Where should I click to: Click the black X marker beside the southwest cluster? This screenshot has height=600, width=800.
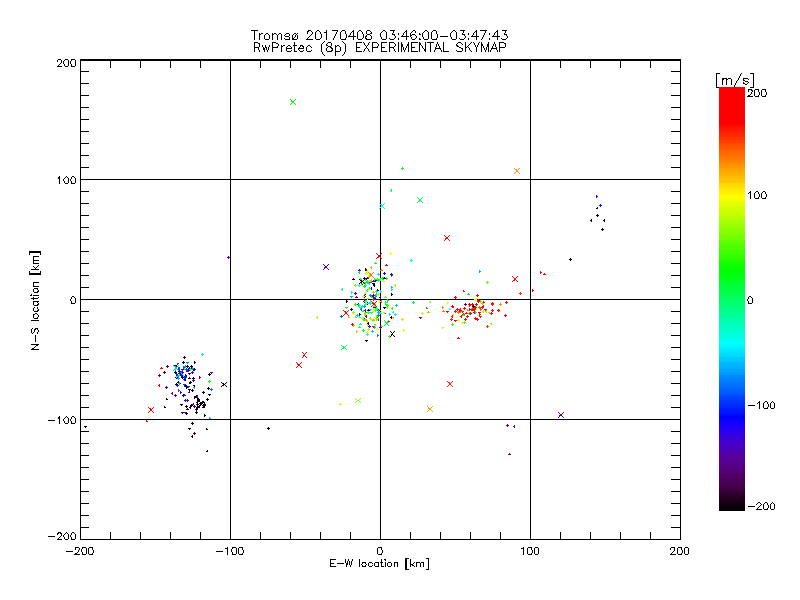pyautogui.click(x=224, y=384)
